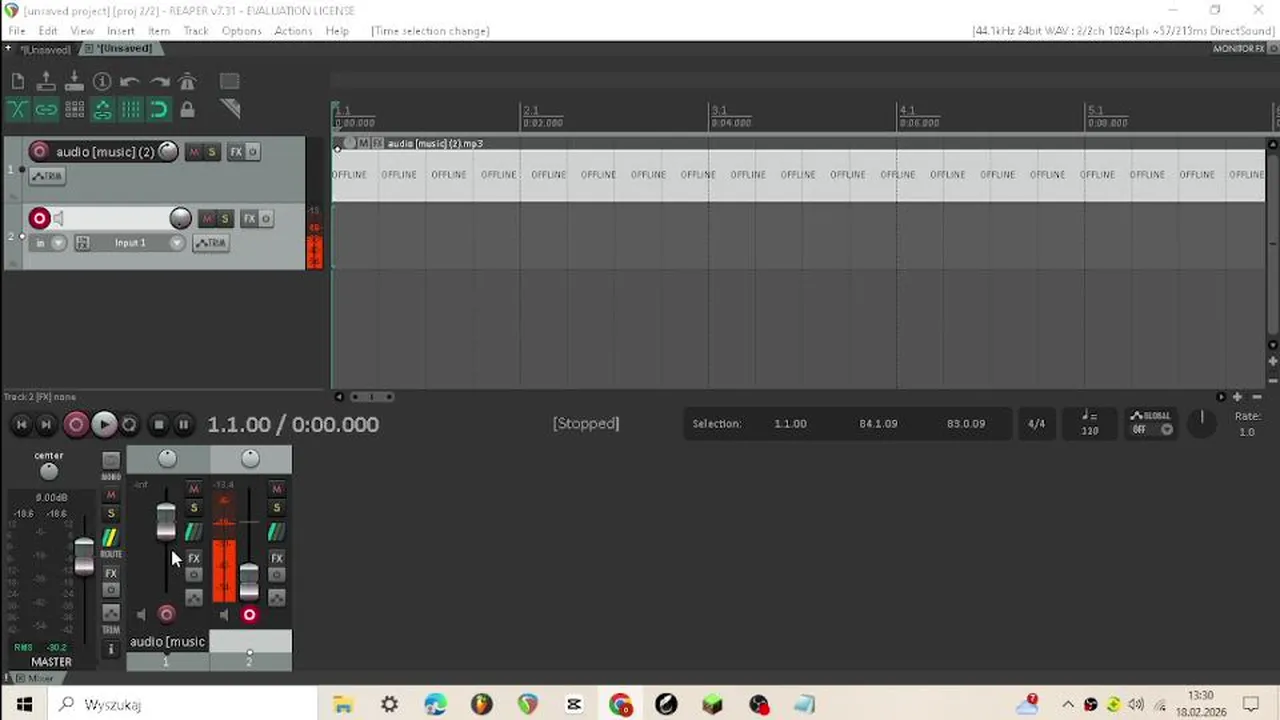Open the Track menu
This screenshot has width=1280, height=720.
196,31
